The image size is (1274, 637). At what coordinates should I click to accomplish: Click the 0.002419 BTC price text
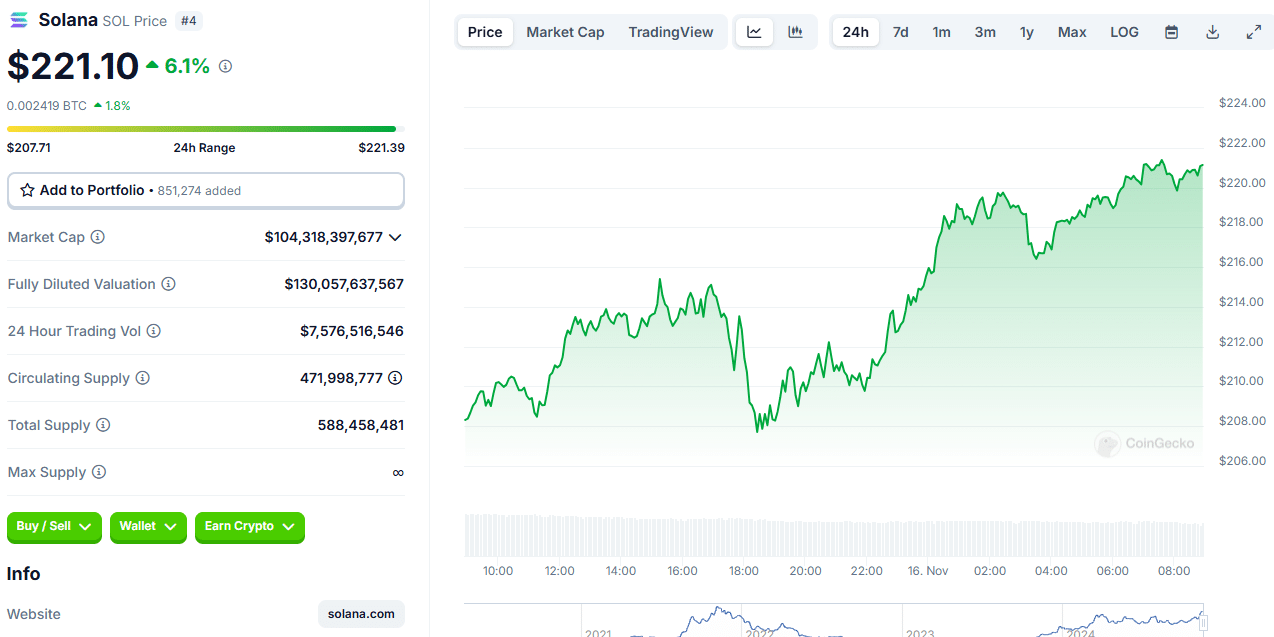47,105
